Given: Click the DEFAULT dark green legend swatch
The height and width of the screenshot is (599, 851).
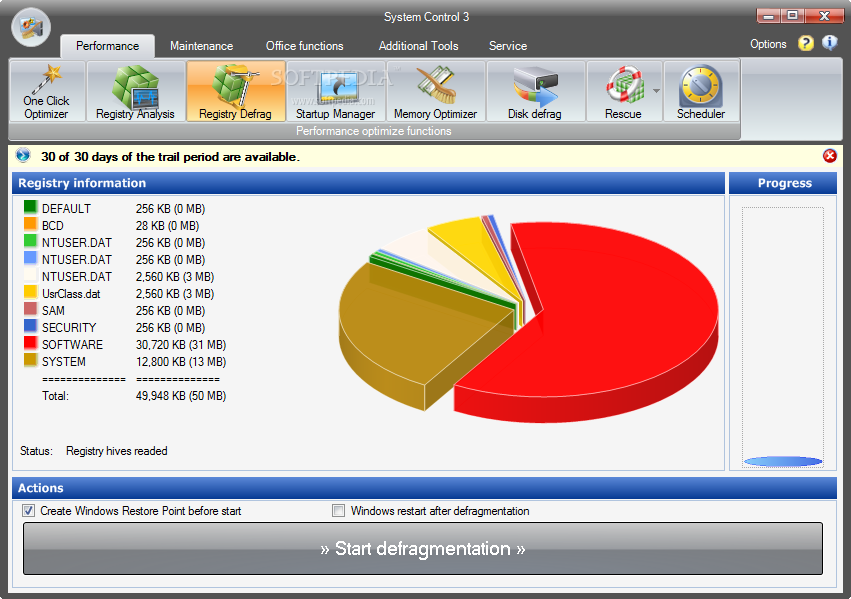Looking at the screenshot, I should pos(30,207).
